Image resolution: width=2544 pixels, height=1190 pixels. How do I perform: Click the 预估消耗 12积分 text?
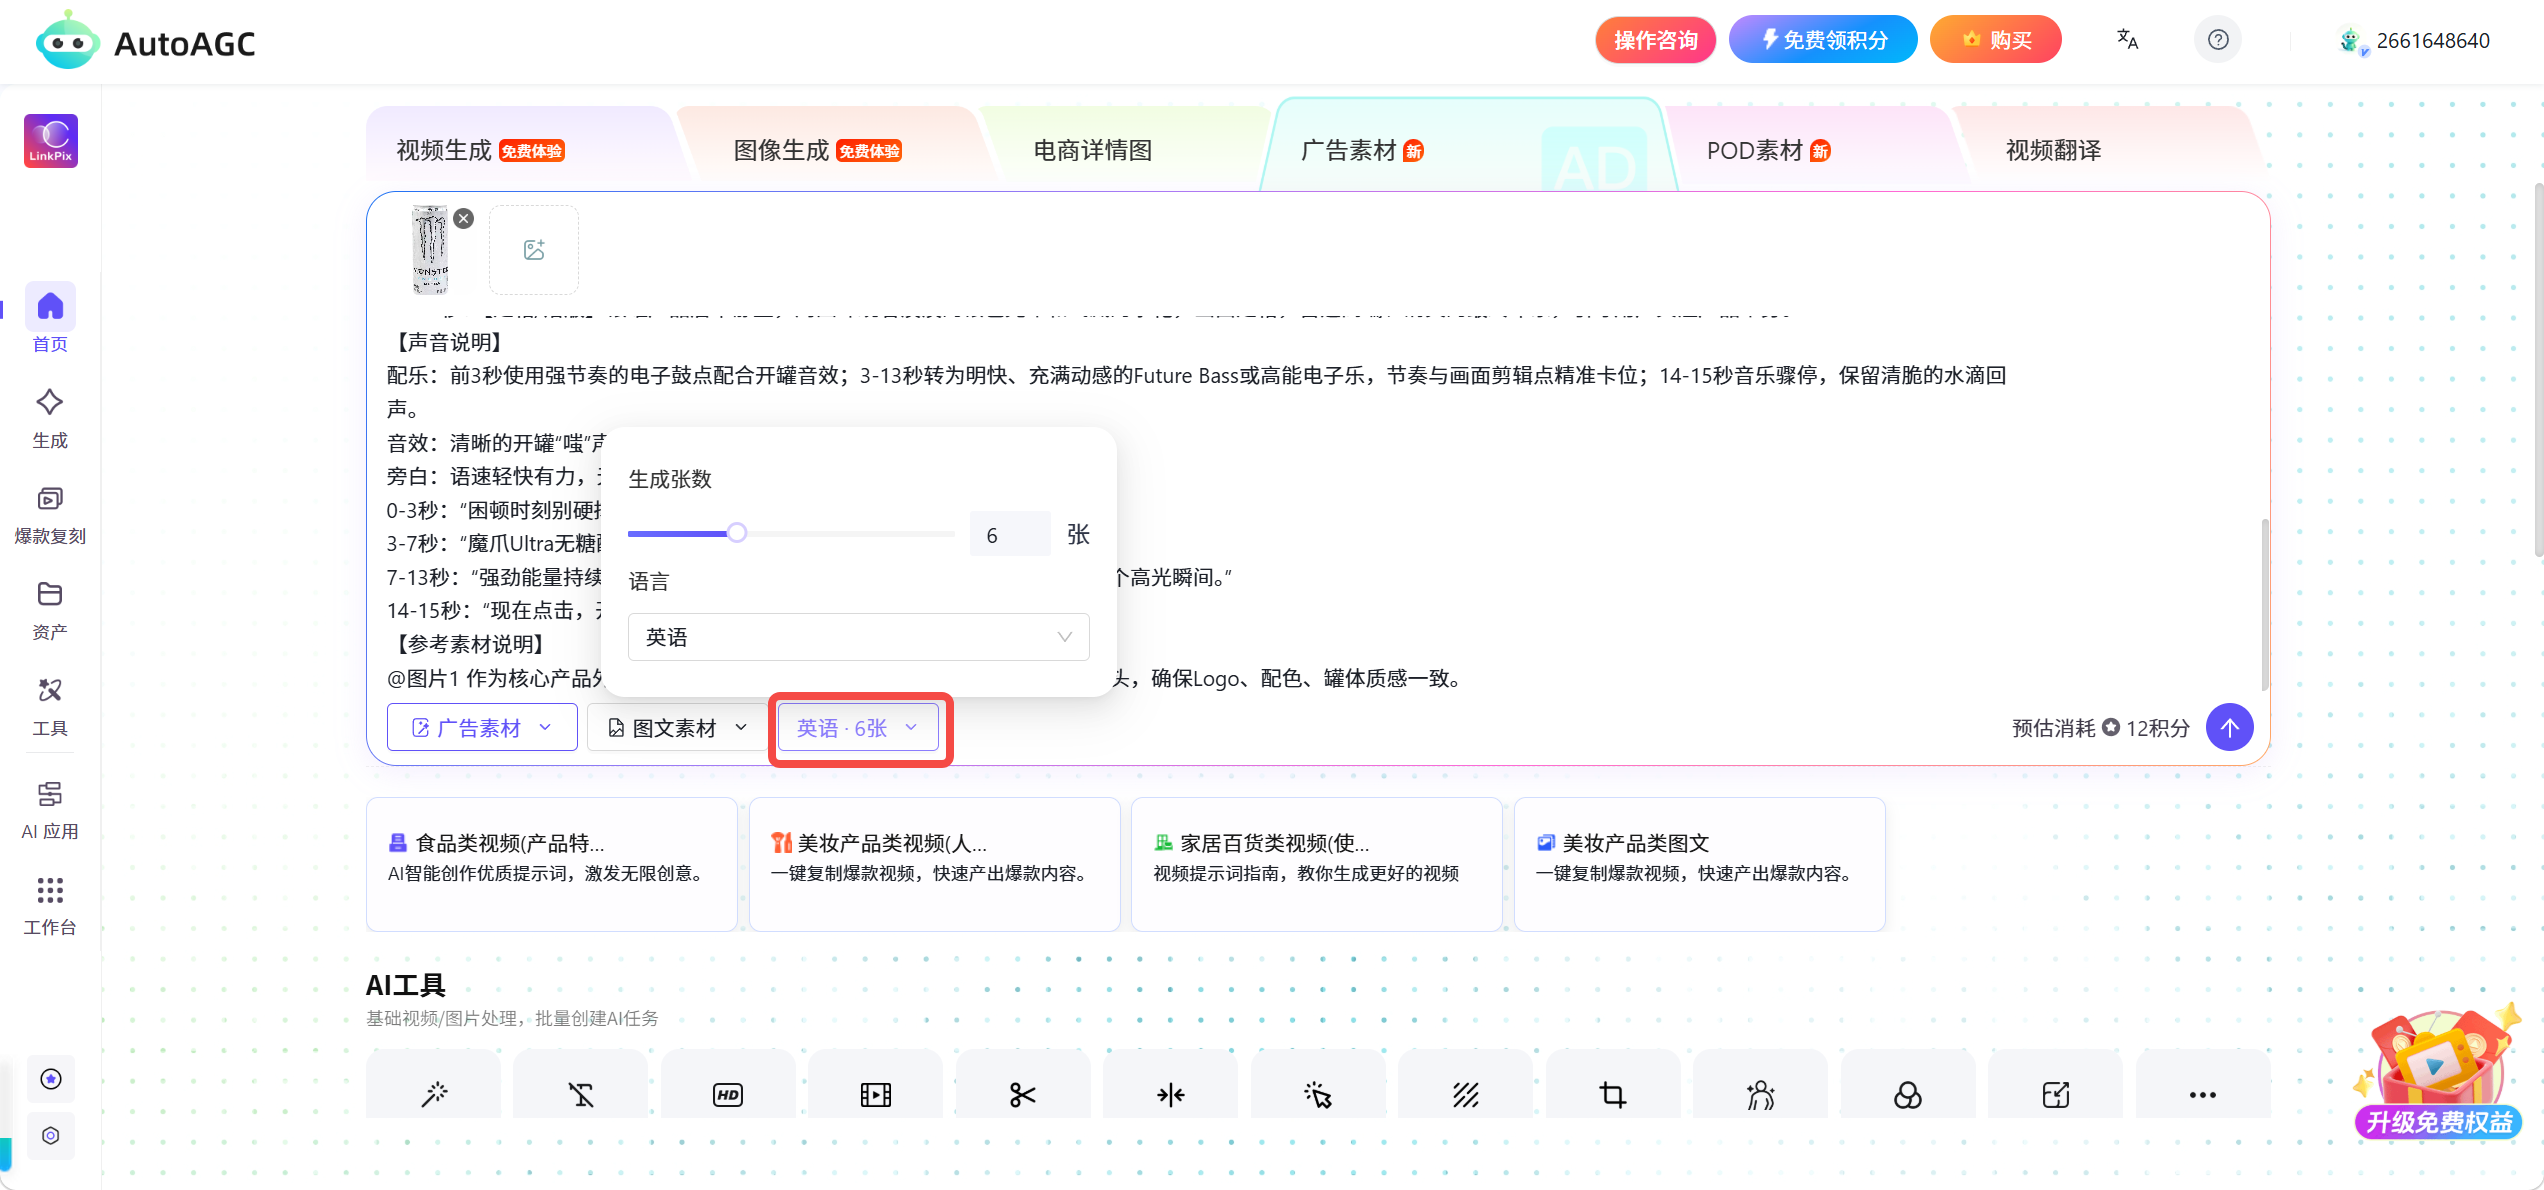pos(2100,728)
